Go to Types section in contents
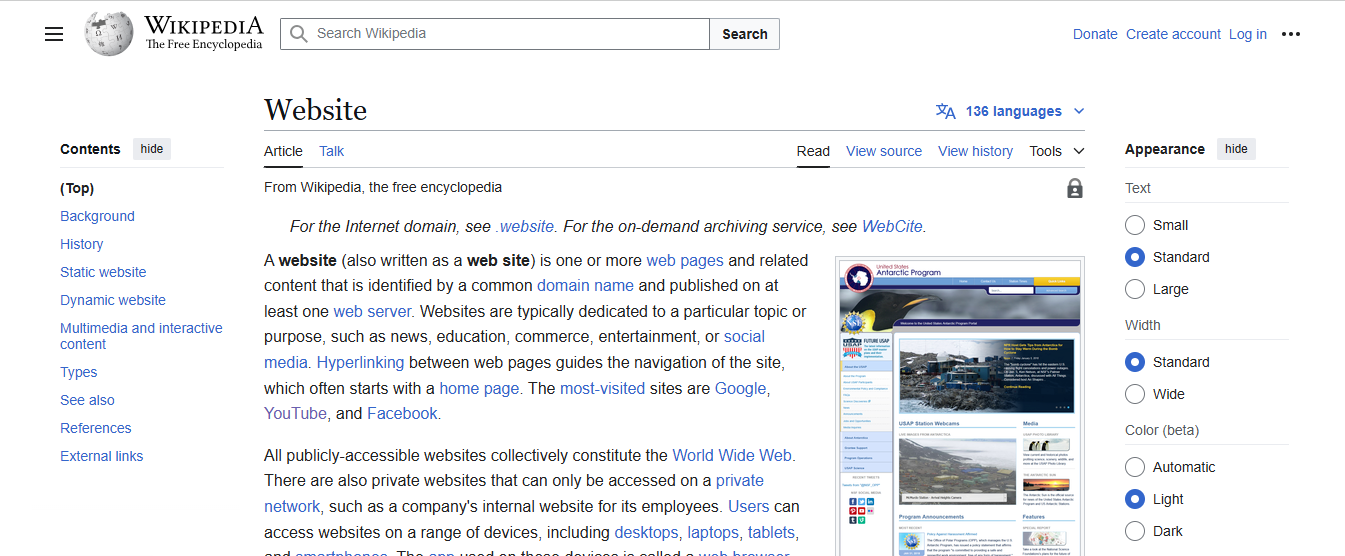The image size is (1345, 556). click(78, 372)
